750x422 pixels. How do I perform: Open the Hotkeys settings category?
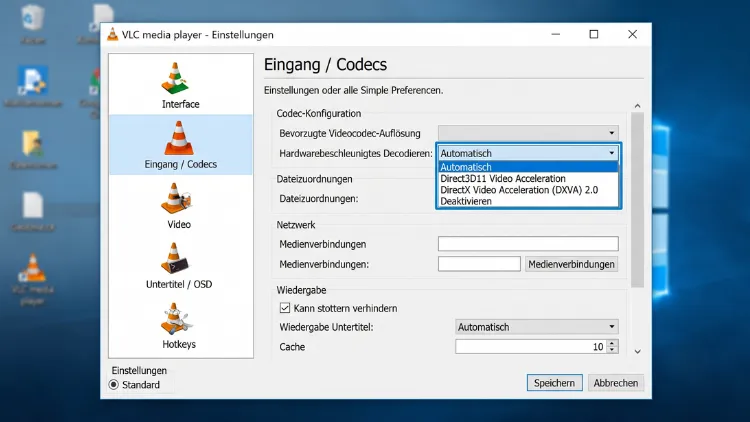[180, 325]
